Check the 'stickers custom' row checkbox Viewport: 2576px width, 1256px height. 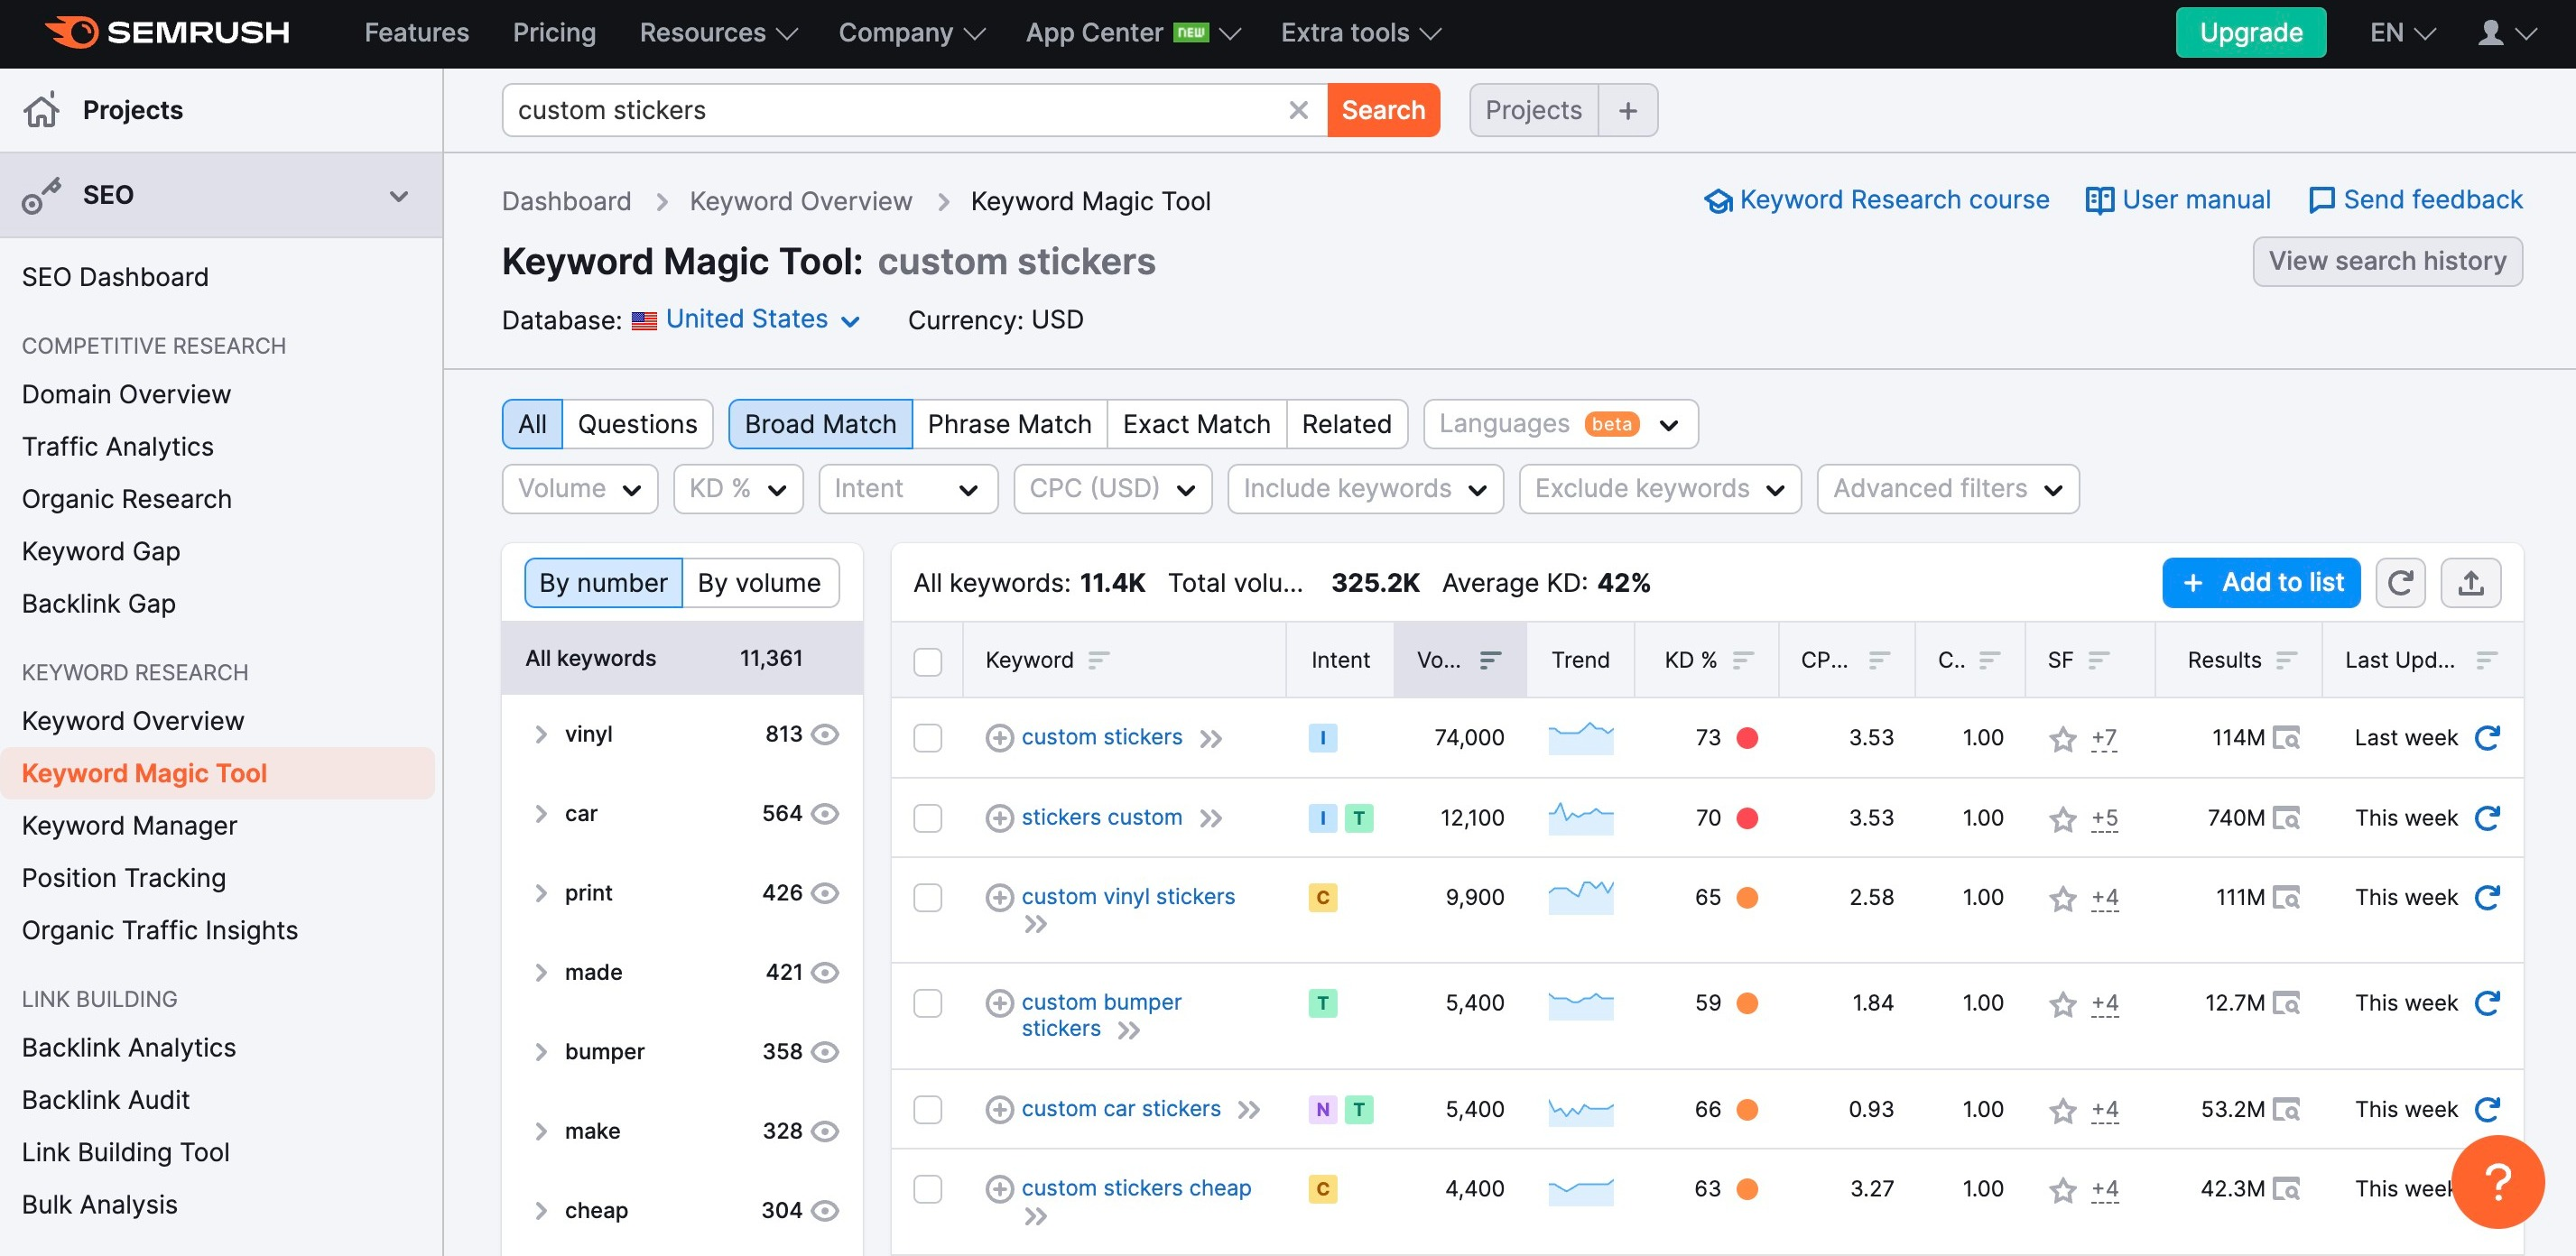pos(927,818)
